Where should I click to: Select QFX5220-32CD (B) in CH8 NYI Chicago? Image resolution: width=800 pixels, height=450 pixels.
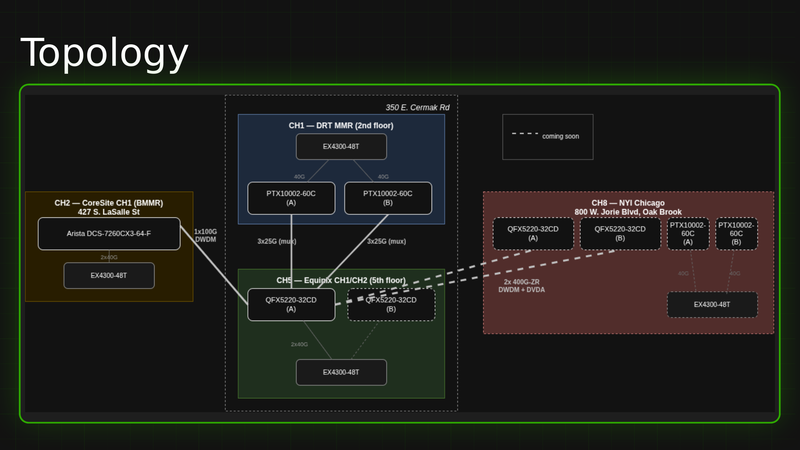(620, 234)
